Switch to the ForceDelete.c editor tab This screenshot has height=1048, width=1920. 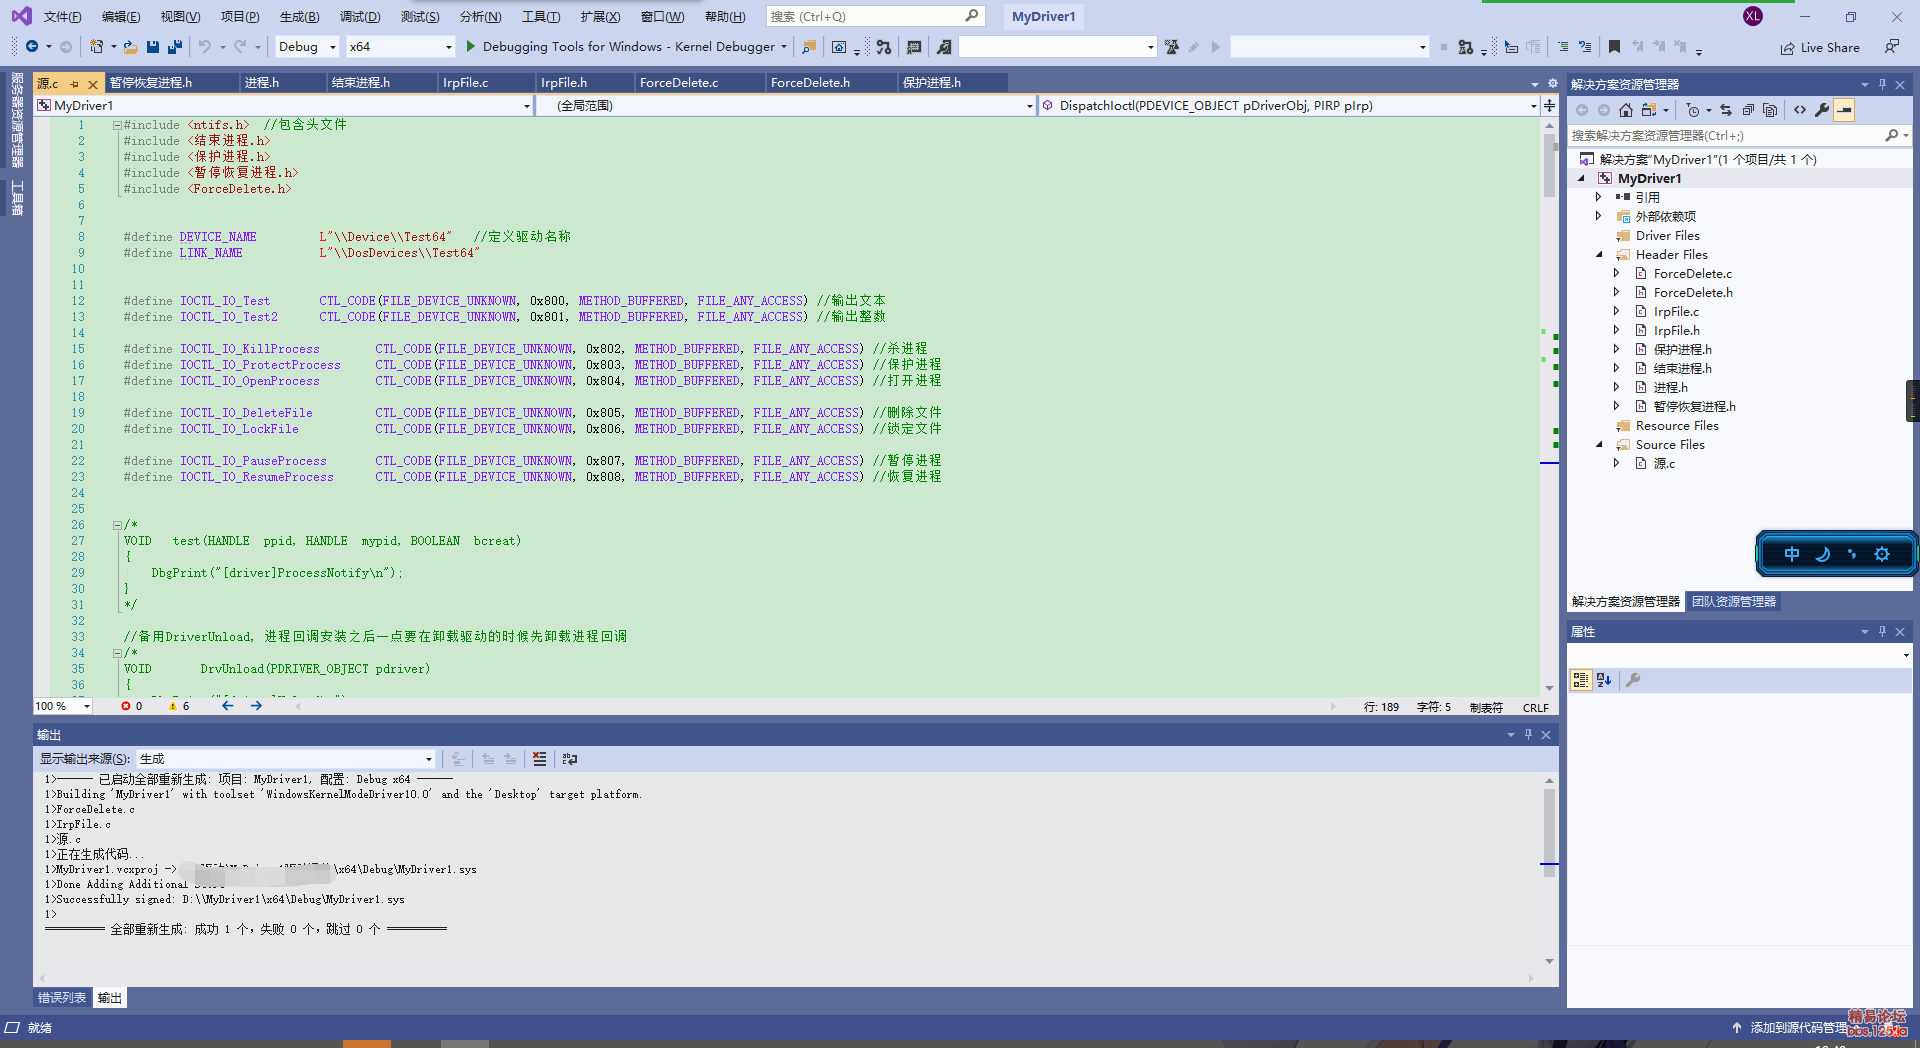(x=679, y=83)
